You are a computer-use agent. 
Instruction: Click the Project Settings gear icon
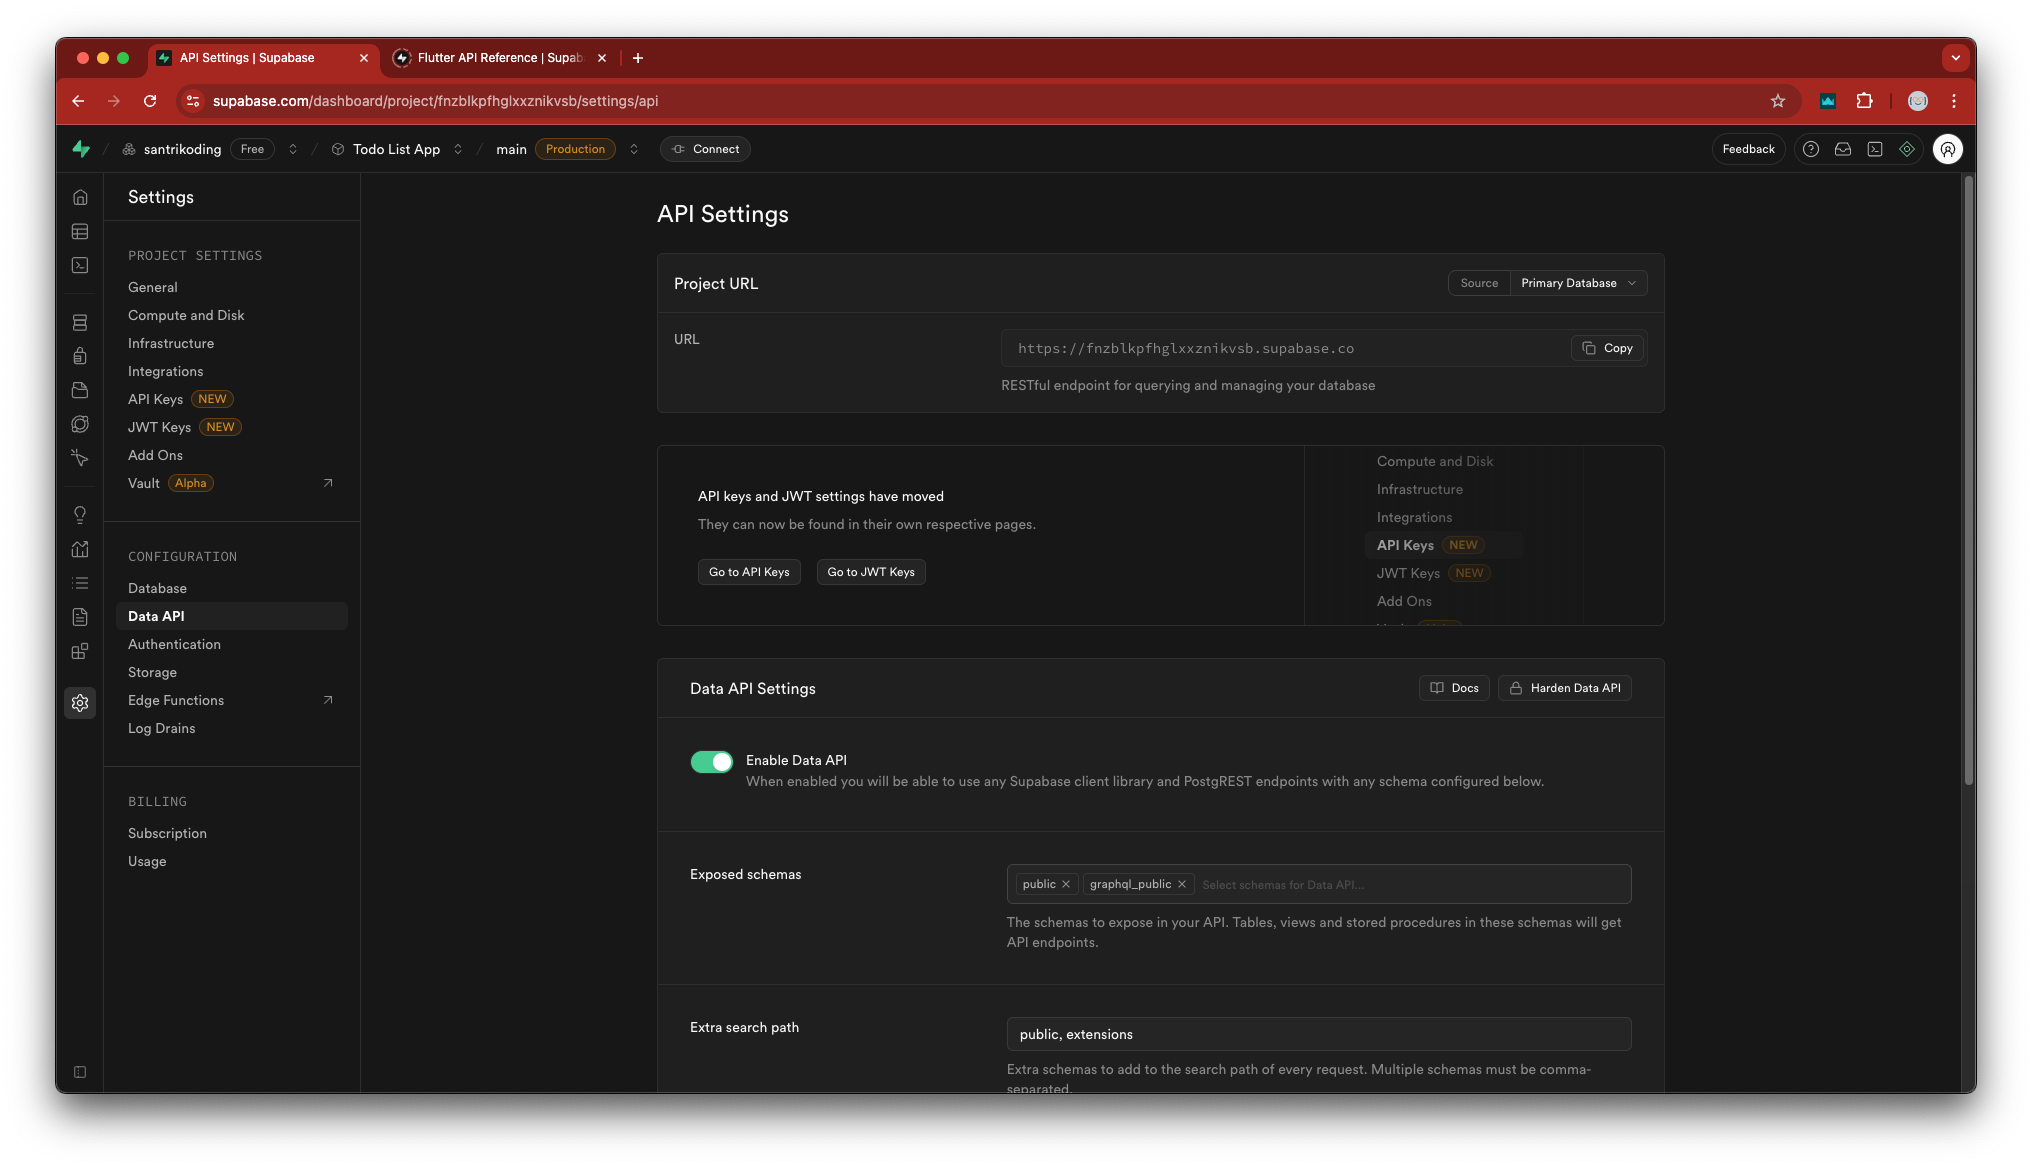coord(80,703)
